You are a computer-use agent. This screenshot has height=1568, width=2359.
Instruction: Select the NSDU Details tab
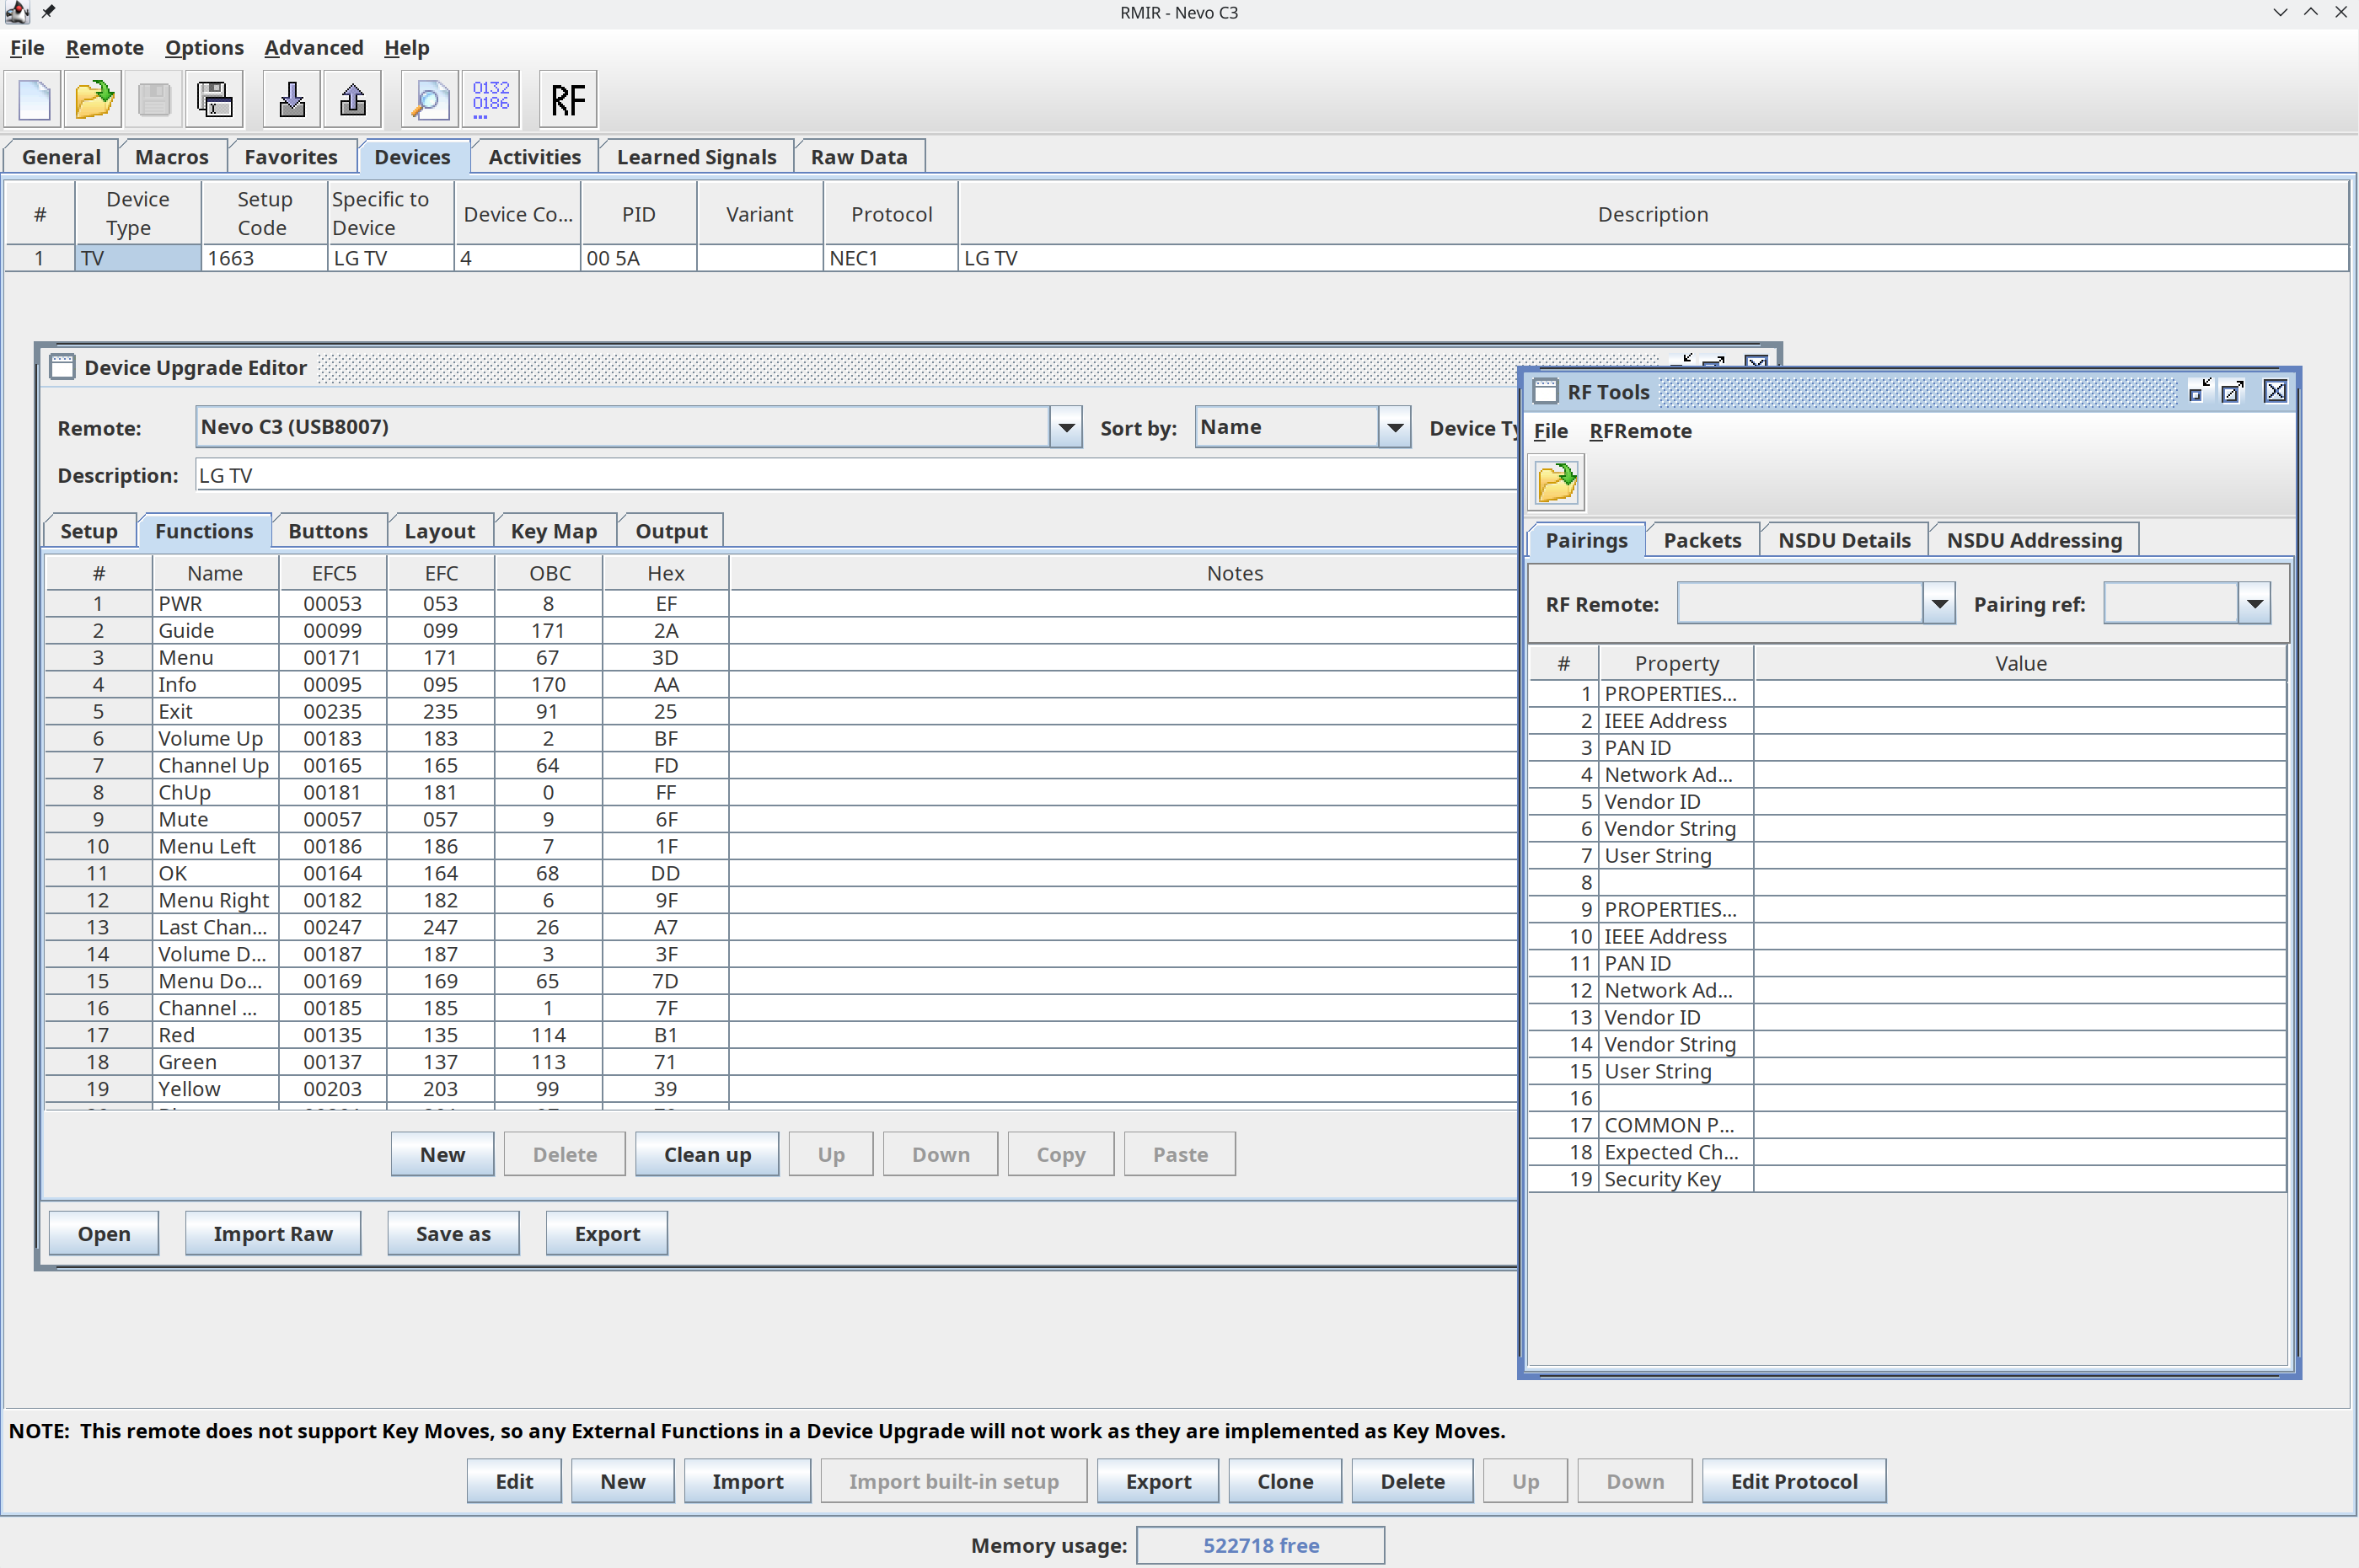pos(1844,540)
